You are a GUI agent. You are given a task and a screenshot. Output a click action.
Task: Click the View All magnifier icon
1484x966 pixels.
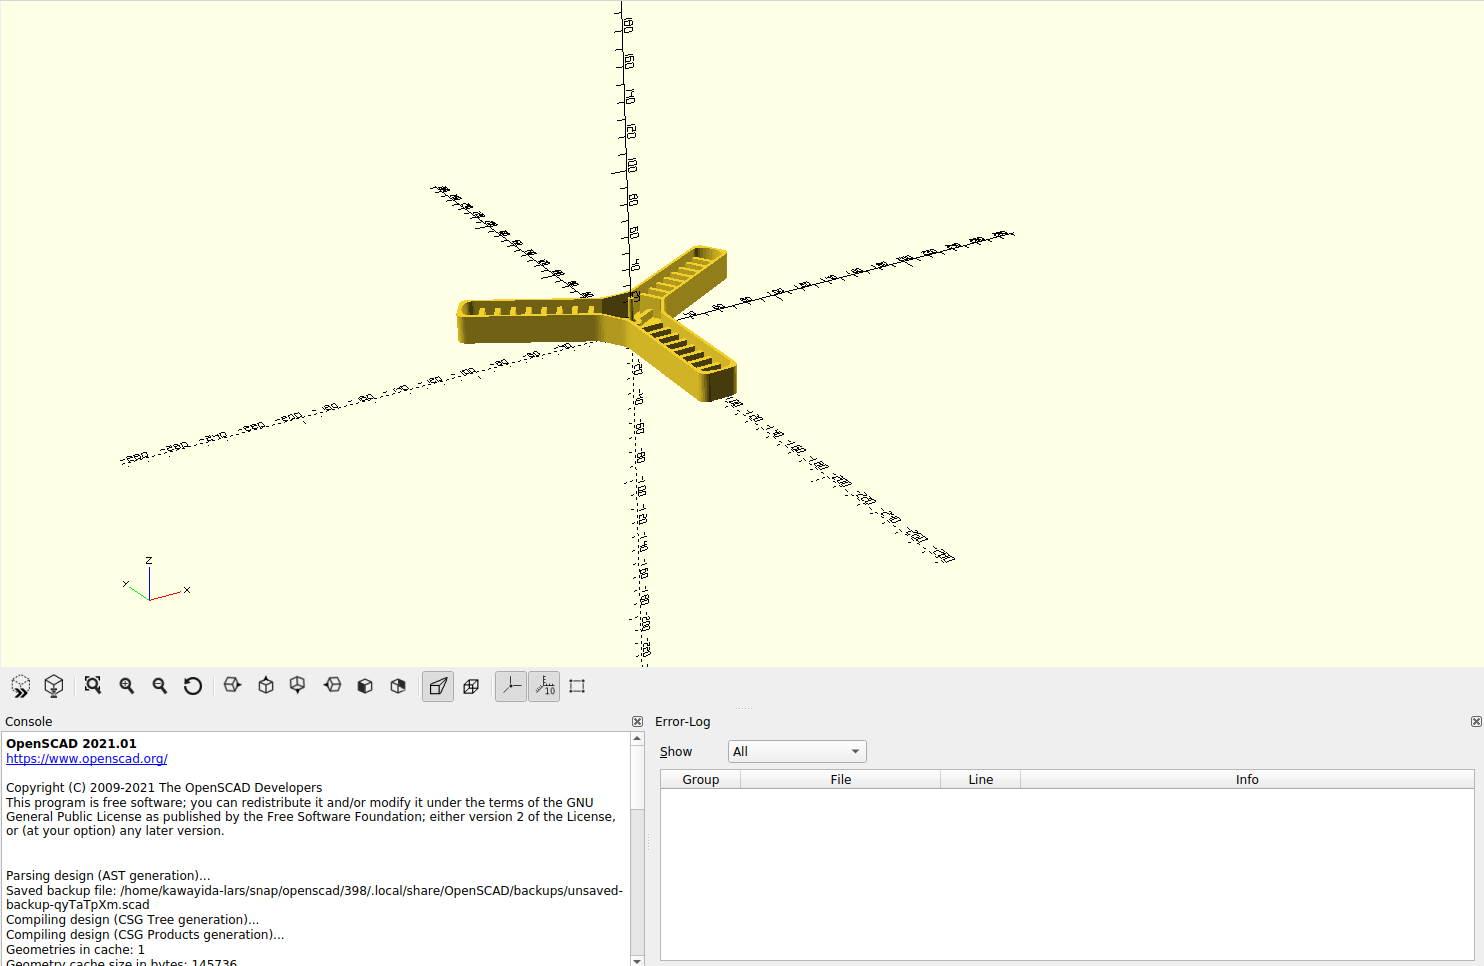[93, 686]
